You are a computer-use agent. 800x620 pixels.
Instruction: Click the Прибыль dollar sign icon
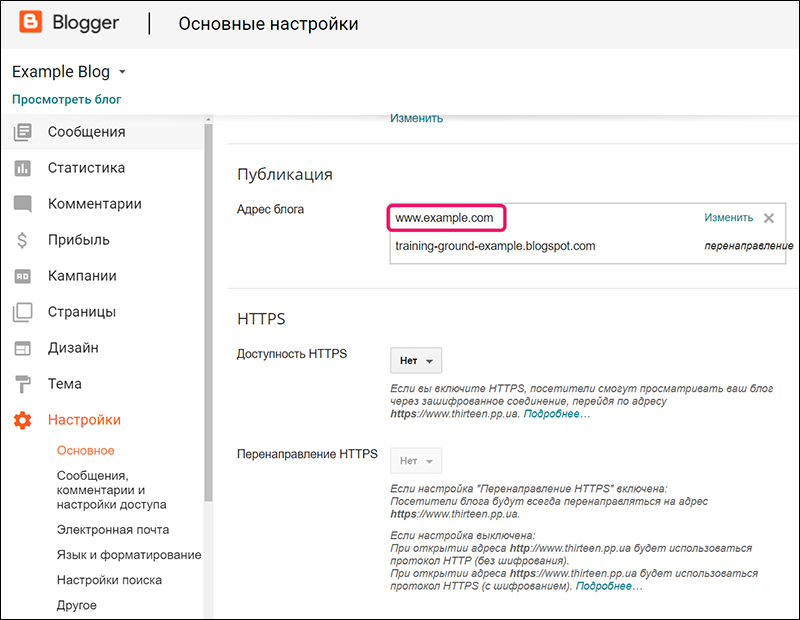pyautogui.click(x=23, y=240)
